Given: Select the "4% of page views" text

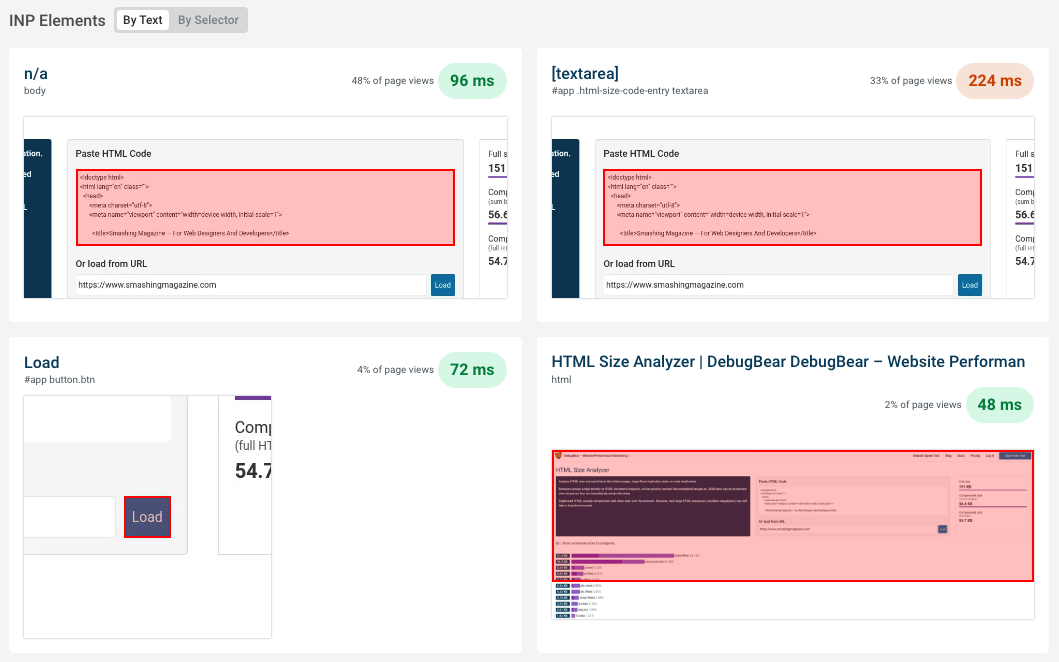Looking at the screenshot, I should click(395, 370).
